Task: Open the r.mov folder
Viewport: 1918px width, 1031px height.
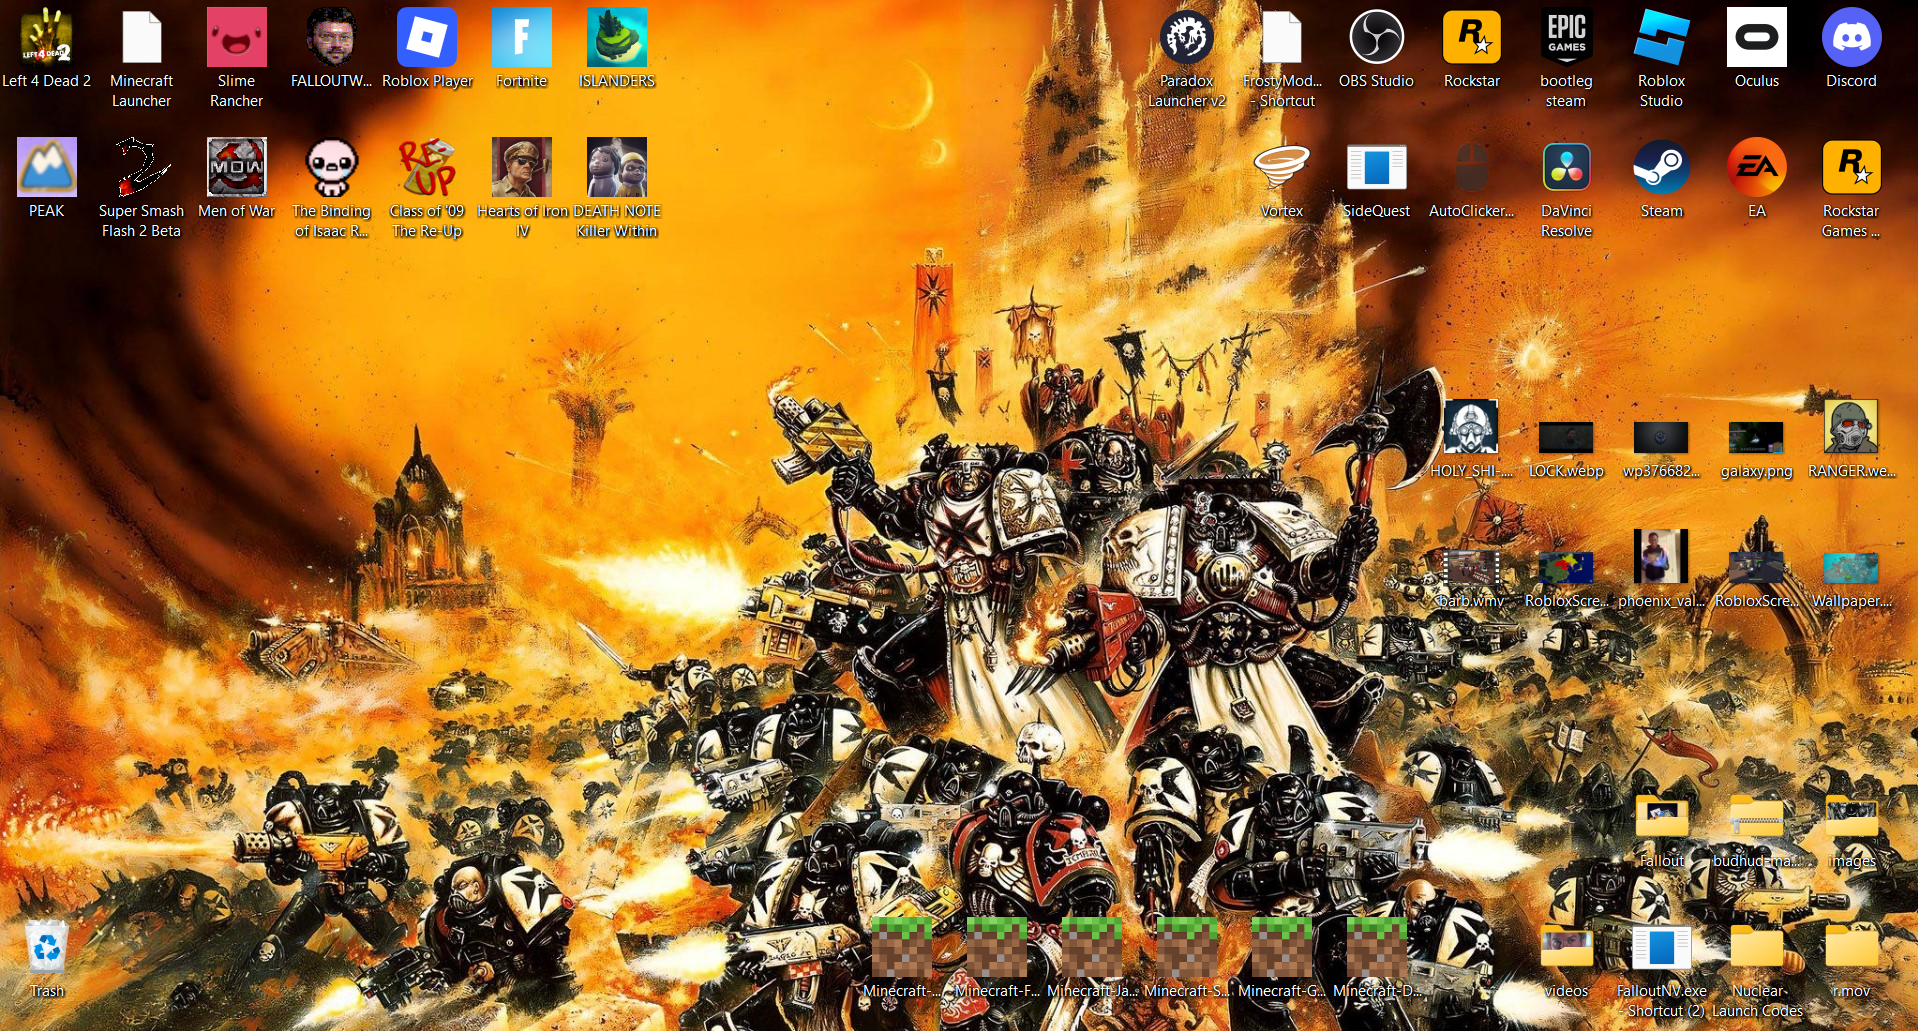Action: (1852, 947)
